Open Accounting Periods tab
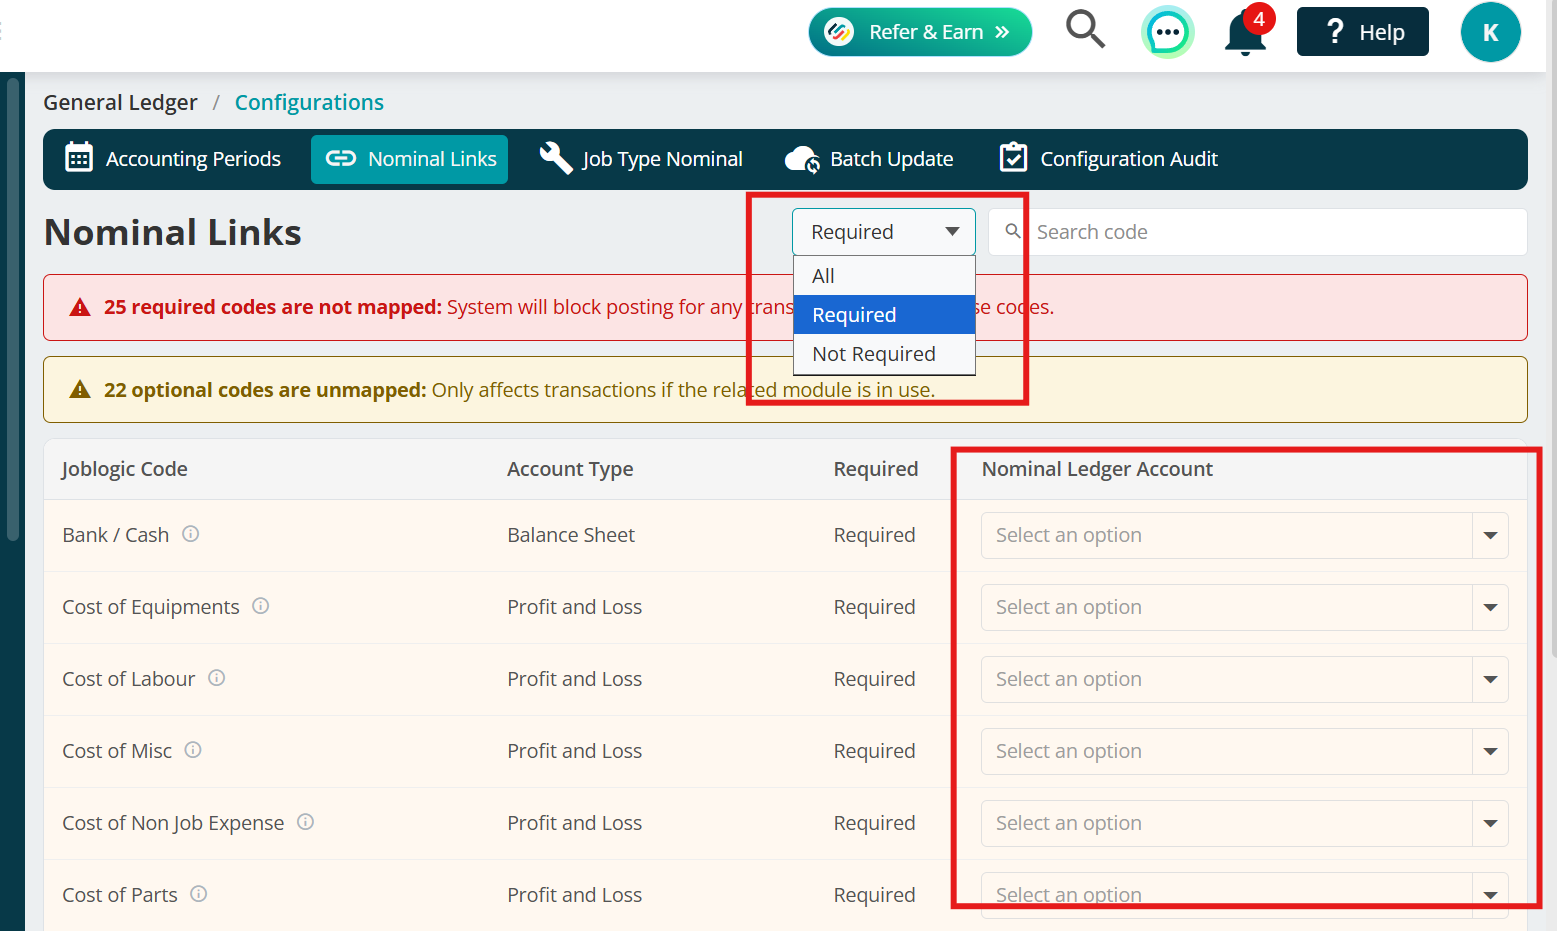The width and height of the screenshot is (1557, 931). [x=173, y=159]
